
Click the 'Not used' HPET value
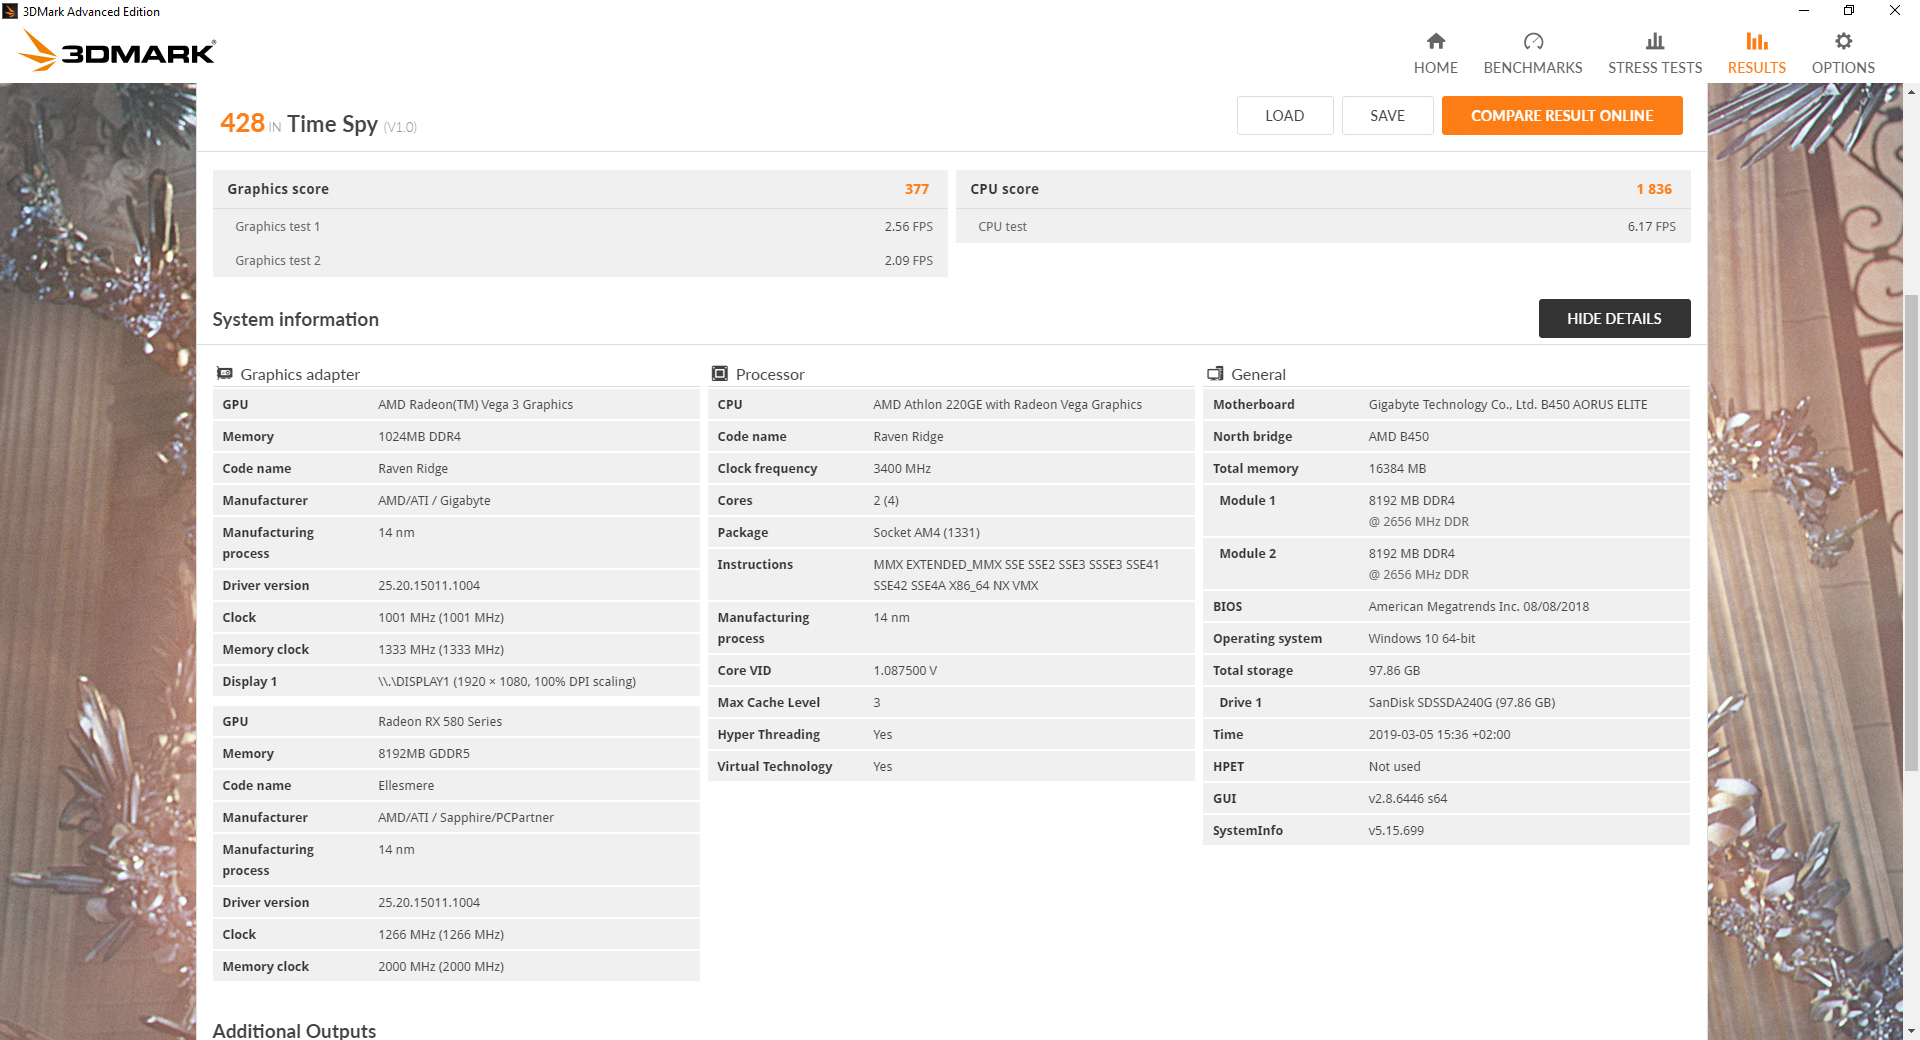coord(1394,767)
